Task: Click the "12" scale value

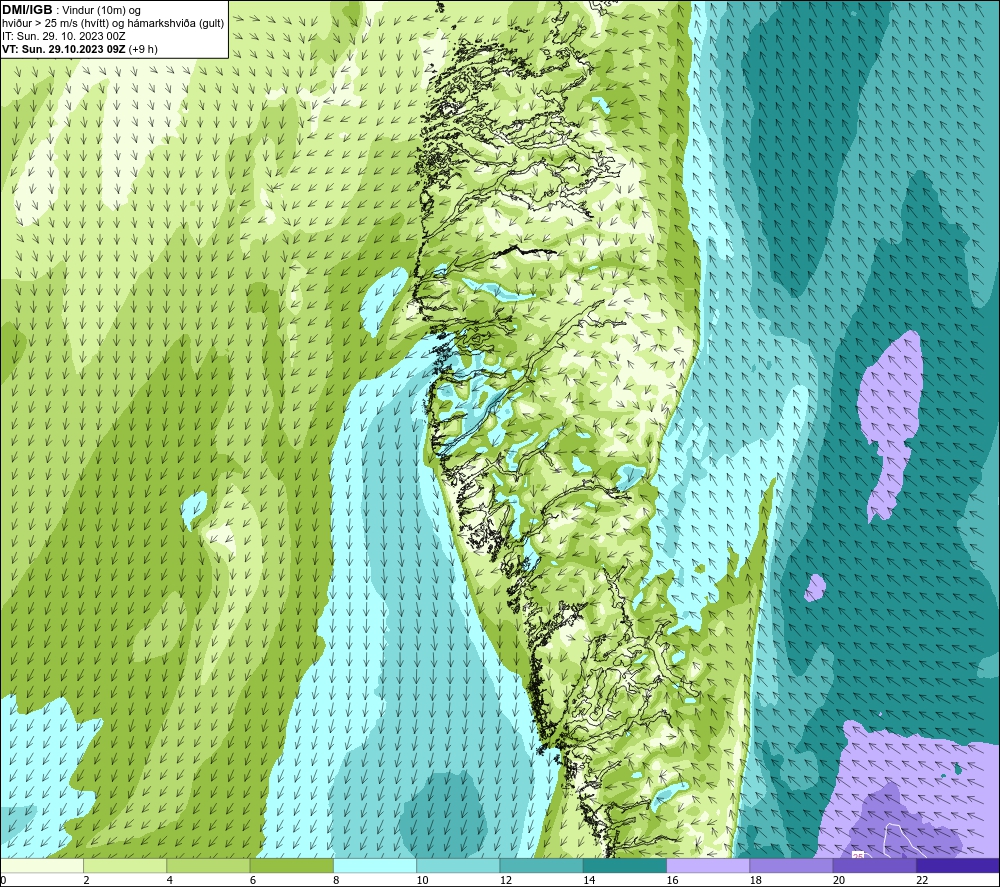Action: (x=506, y=880)
